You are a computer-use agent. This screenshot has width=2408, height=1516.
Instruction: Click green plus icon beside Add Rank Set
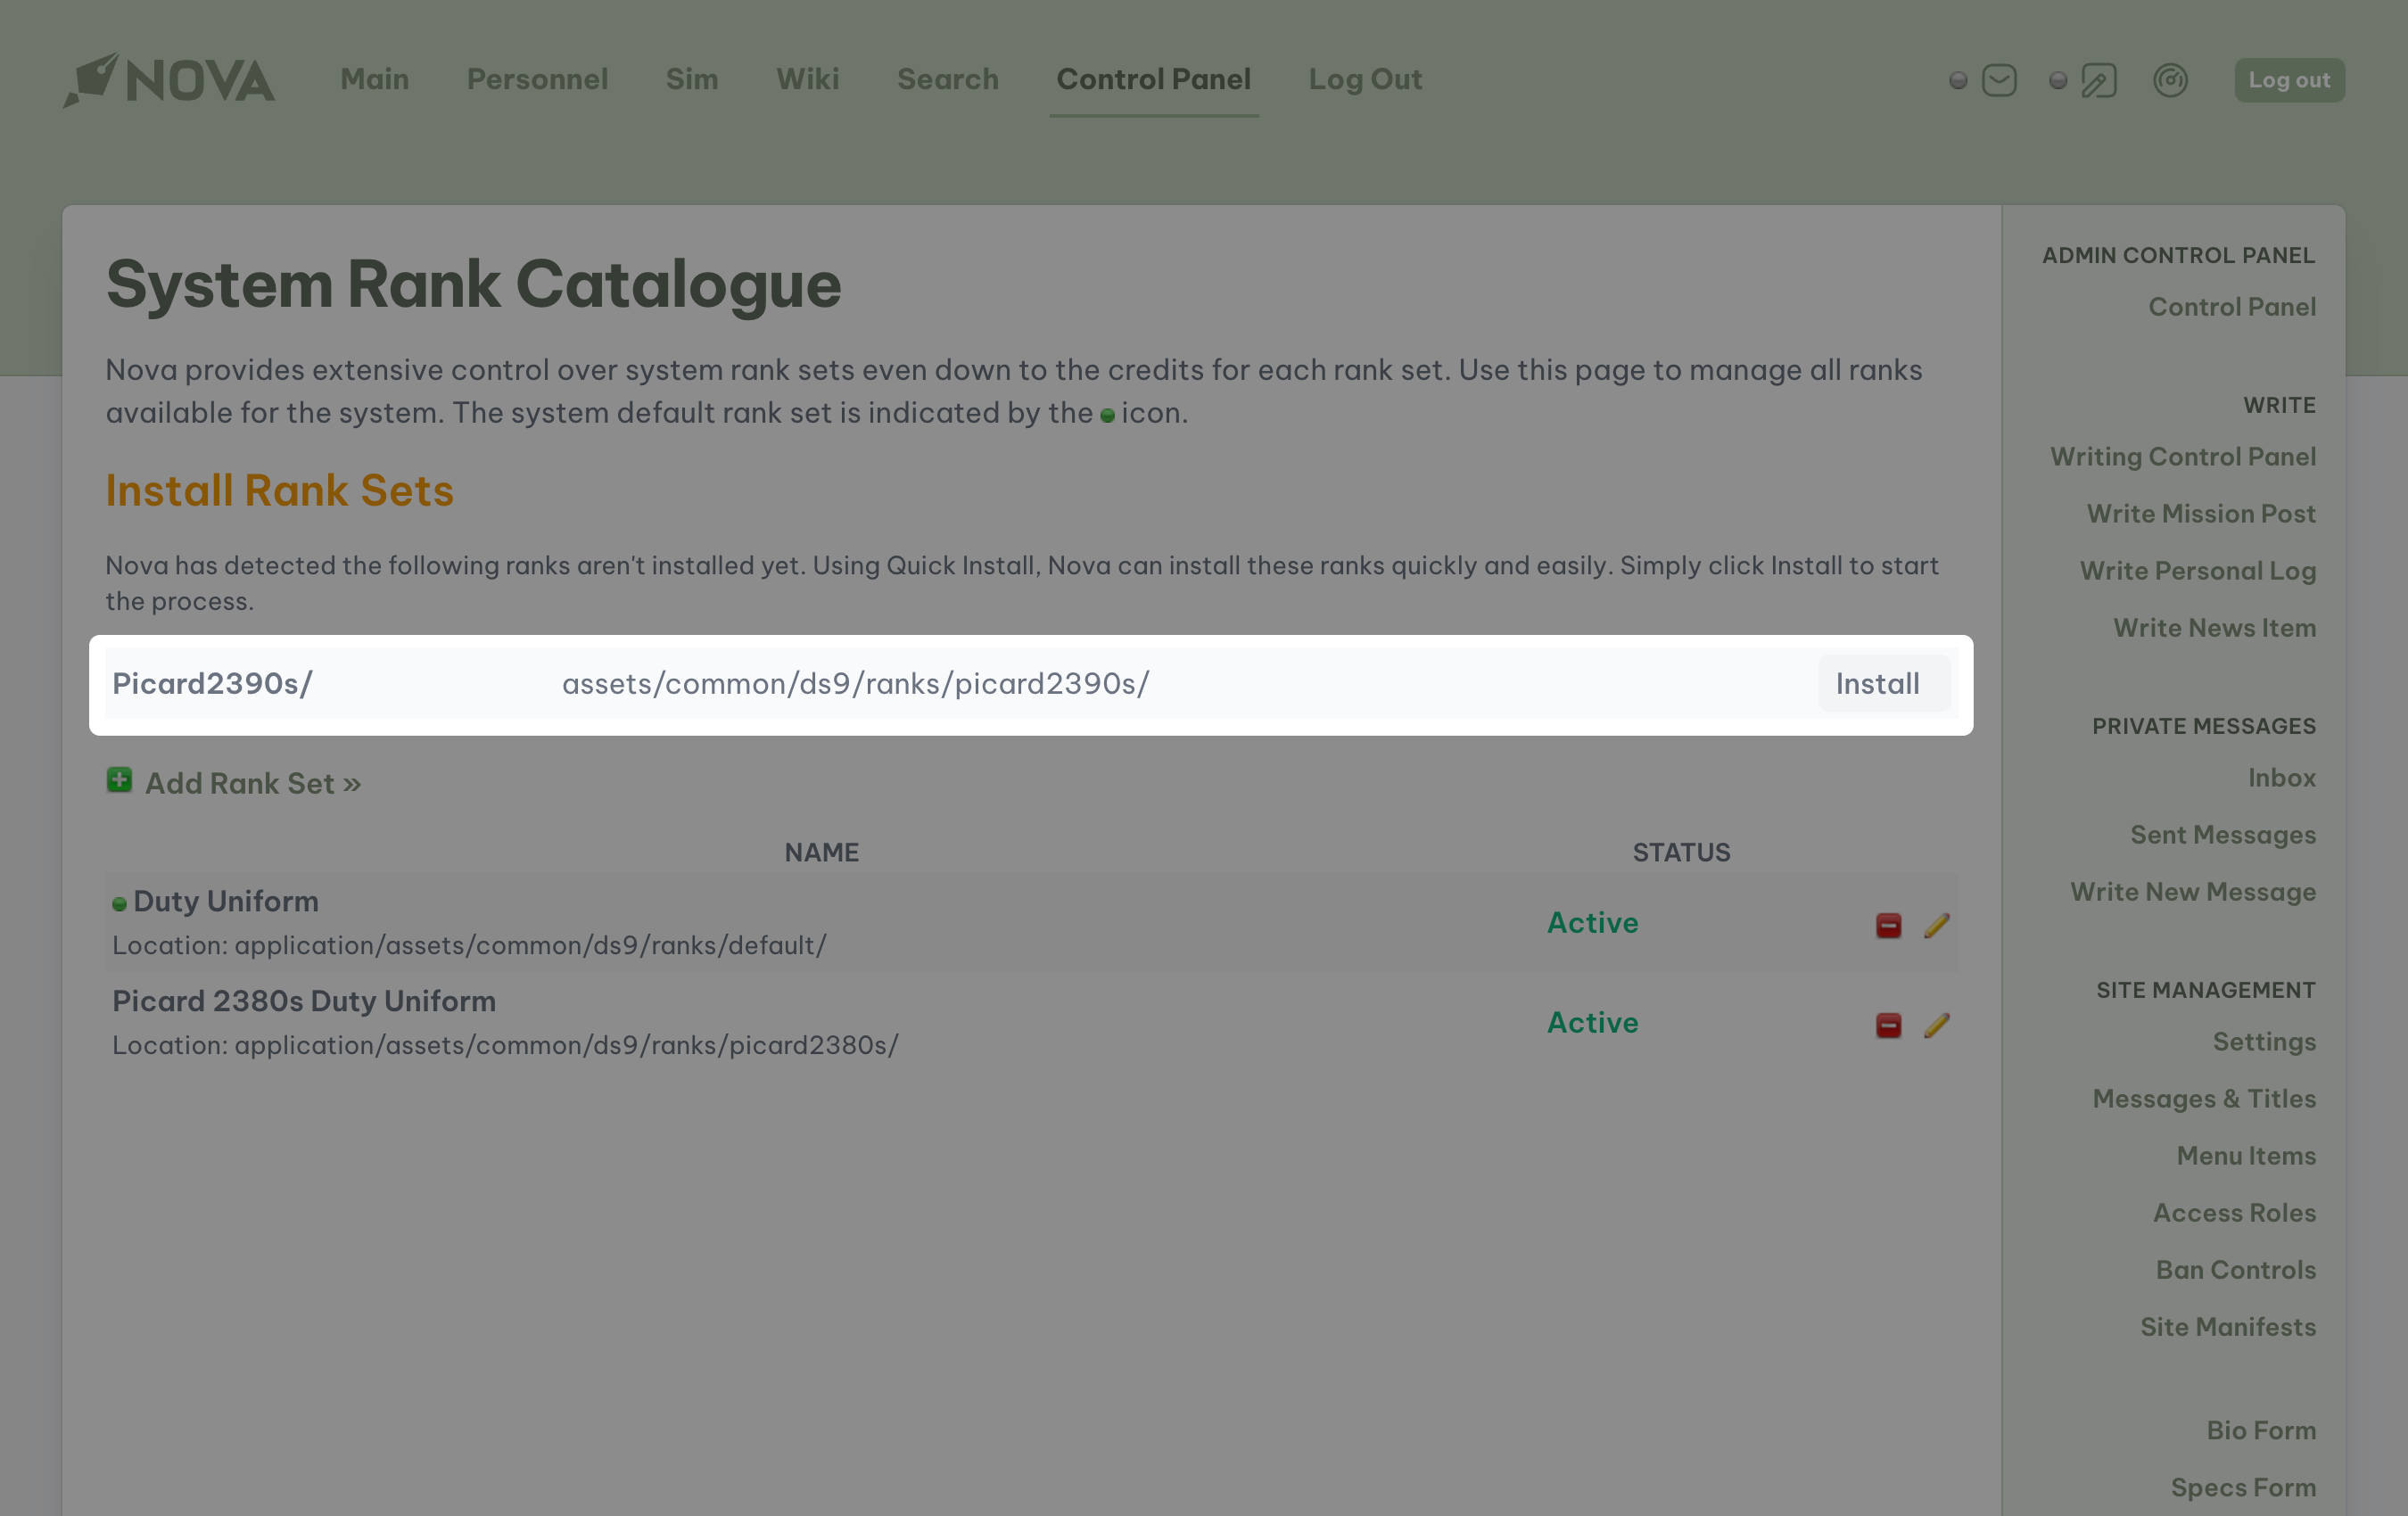coord(119,780)
